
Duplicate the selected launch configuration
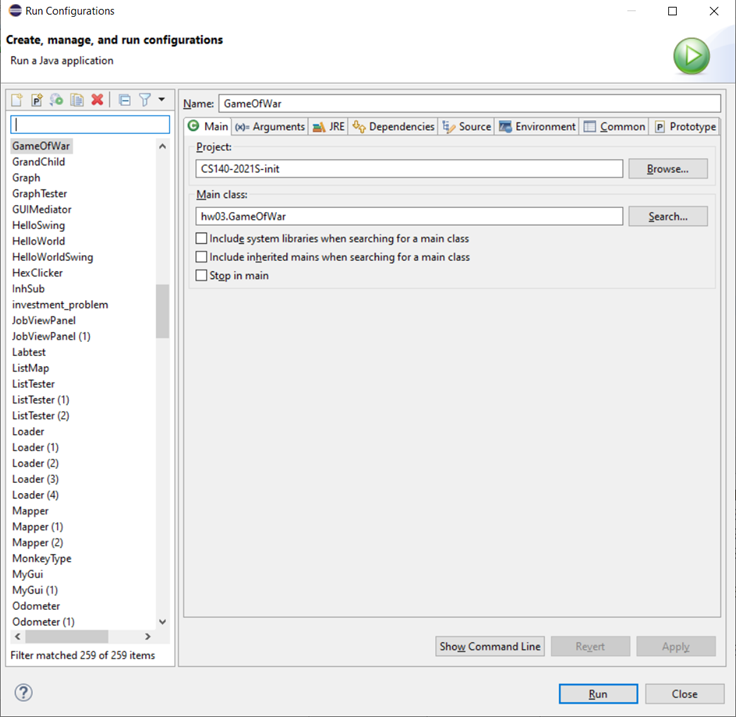[77, 100]
